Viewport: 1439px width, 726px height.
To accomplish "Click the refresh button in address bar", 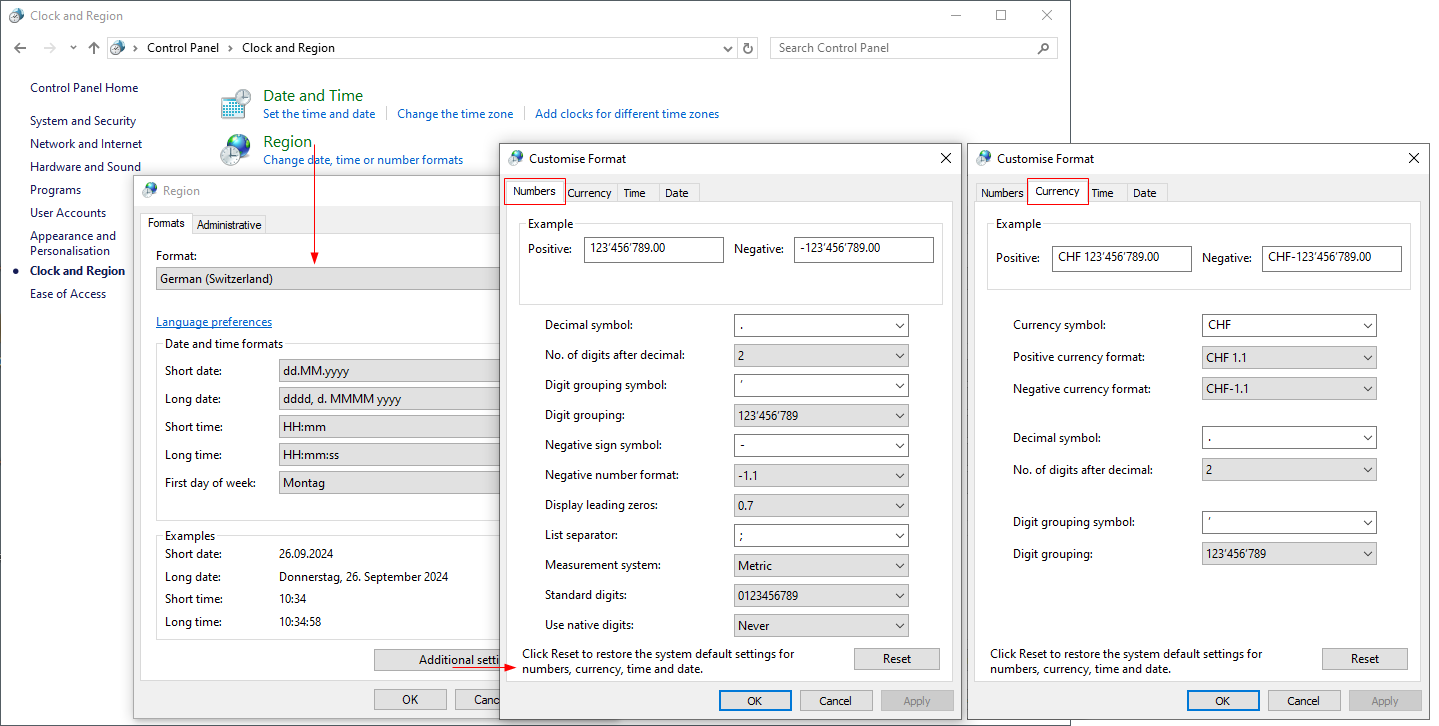I will tap(748, 48).
